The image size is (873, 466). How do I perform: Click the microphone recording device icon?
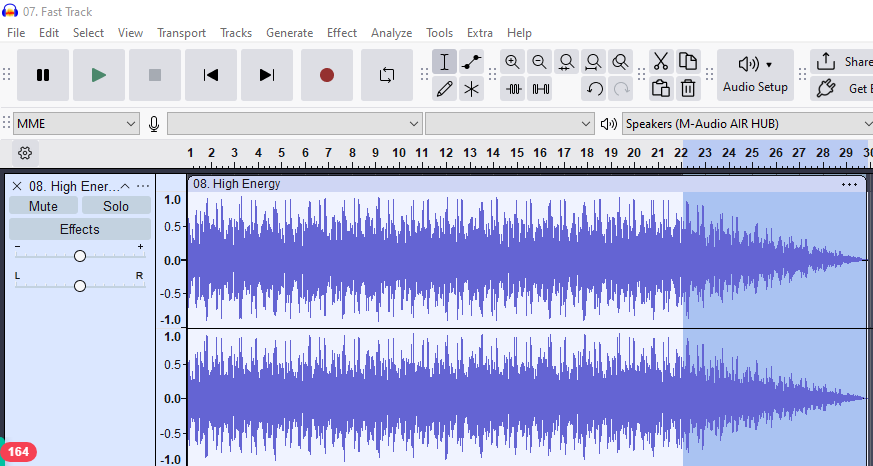154,124
